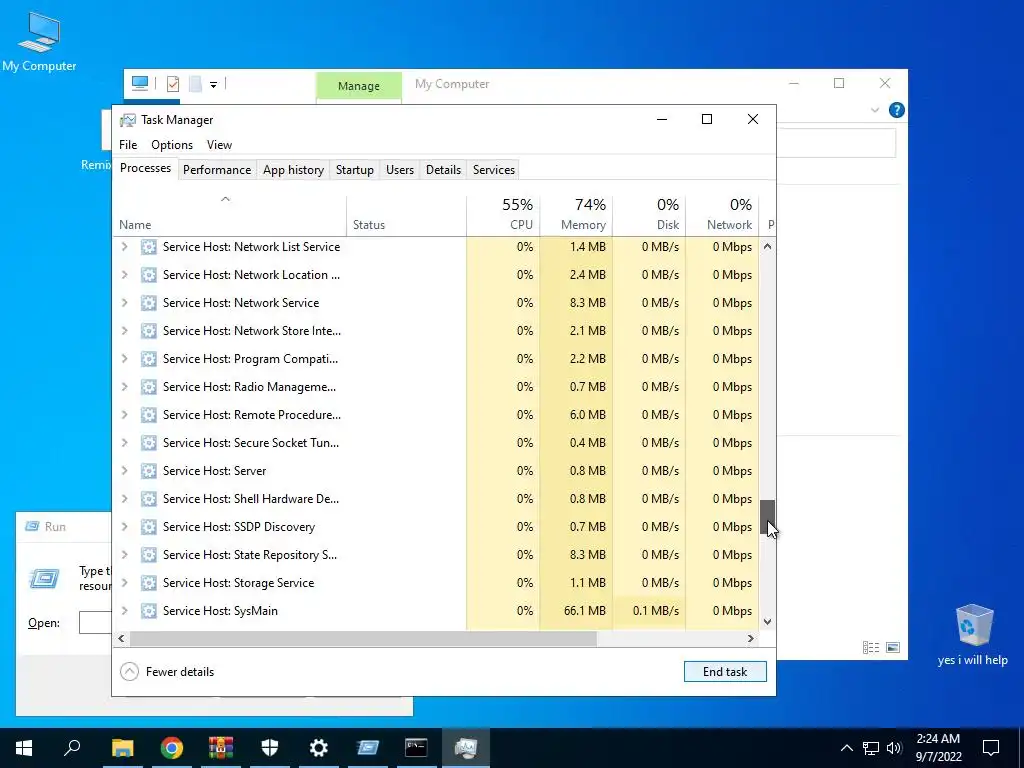Open the File menu in Task Manager
The height and width of the screenshot is (768, 1024).
pos(128,145)
